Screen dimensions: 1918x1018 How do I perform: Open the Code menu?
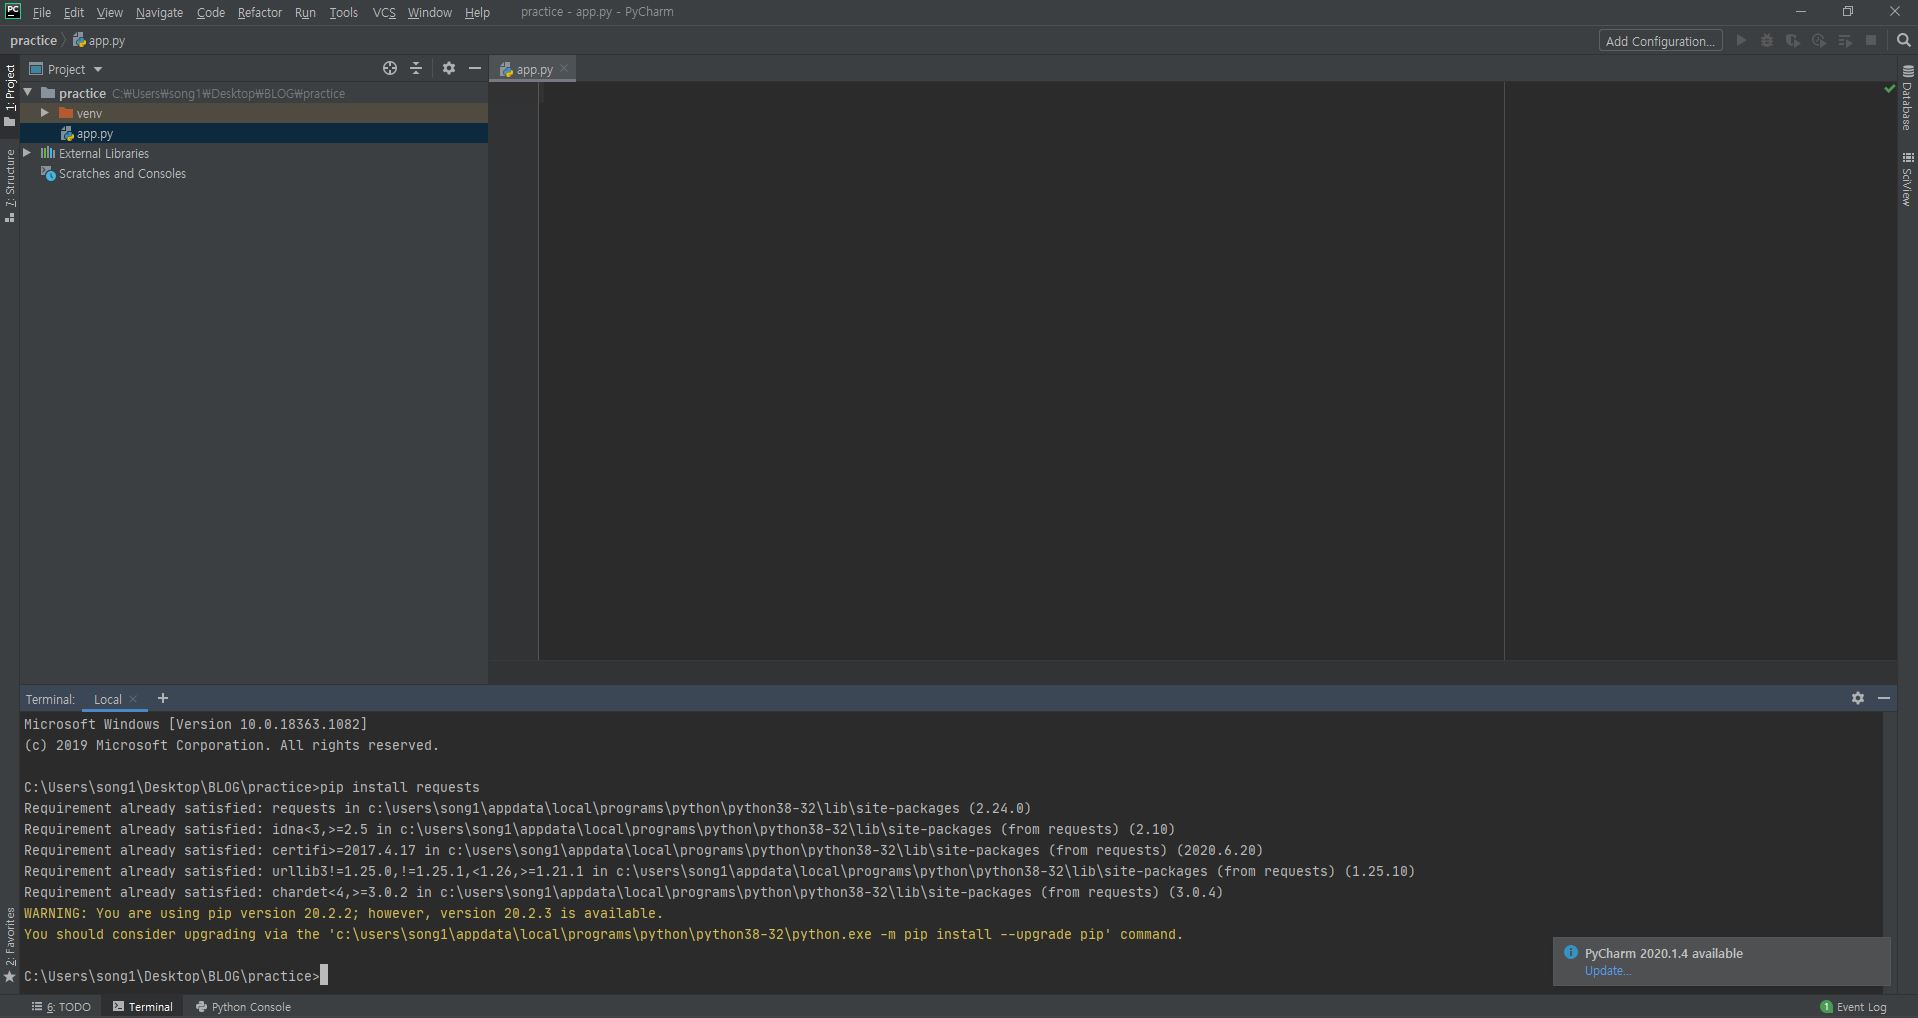click(x=210, y=12)
